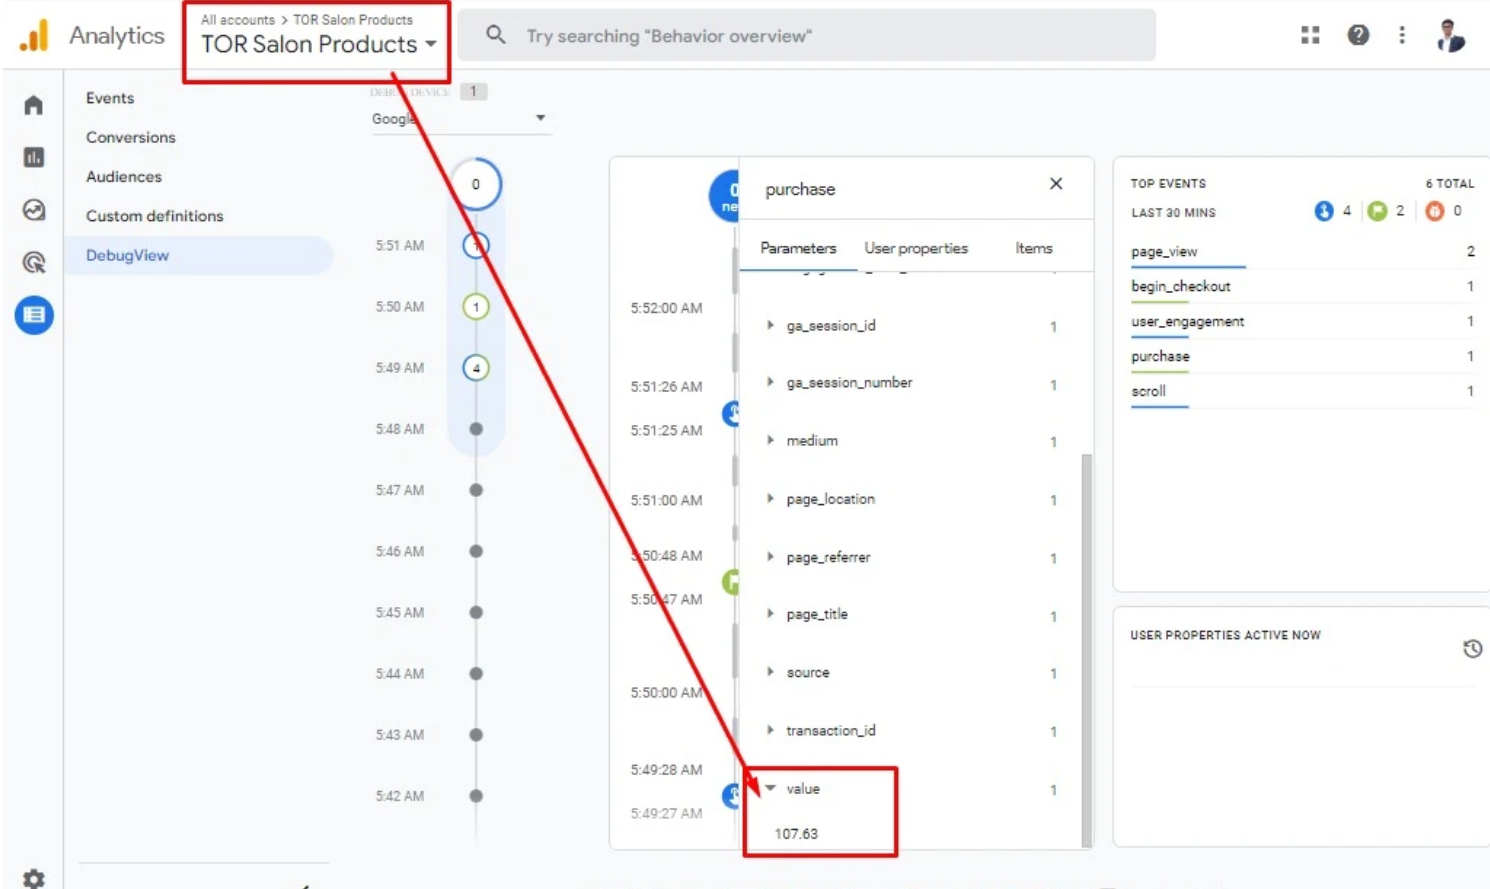The image size is (1490, 889).
Task: Close the purchase event panel
Action: point(1056,184)
